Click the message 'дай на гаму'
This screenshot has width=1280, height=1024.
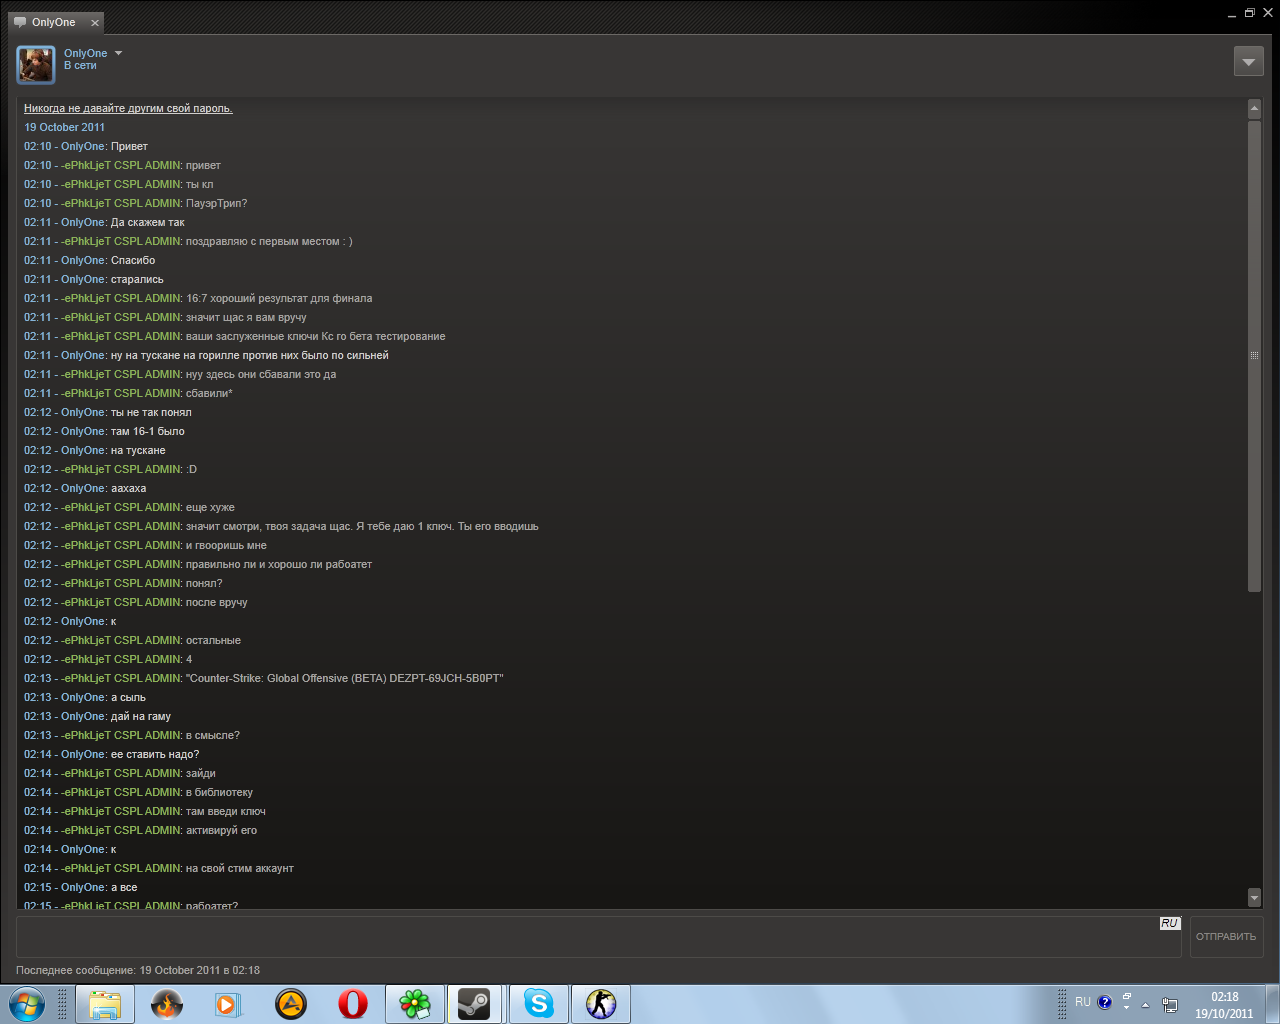(141, 716)
